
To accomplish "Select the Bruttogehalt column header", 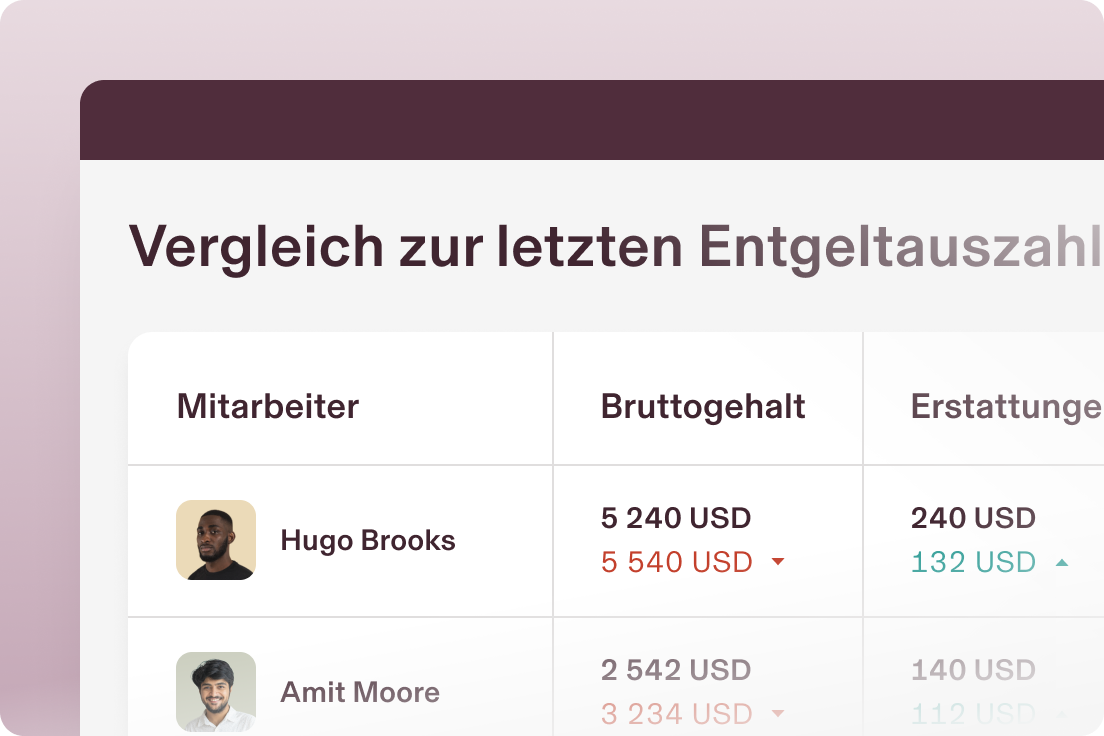I will click(703, 406).
